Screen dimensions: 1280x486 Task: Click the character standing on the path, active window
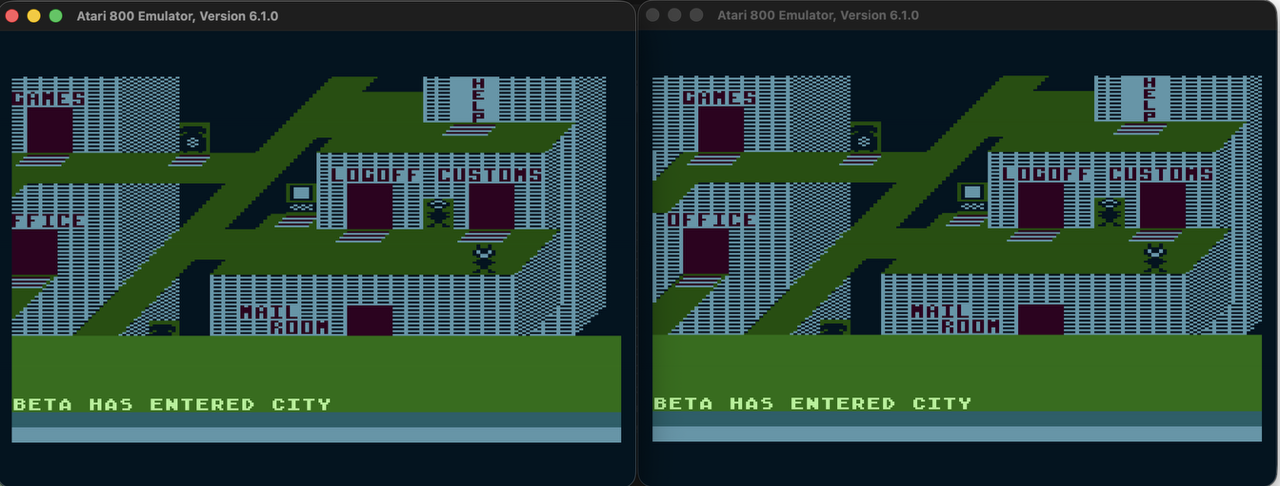tap(484, 258)
